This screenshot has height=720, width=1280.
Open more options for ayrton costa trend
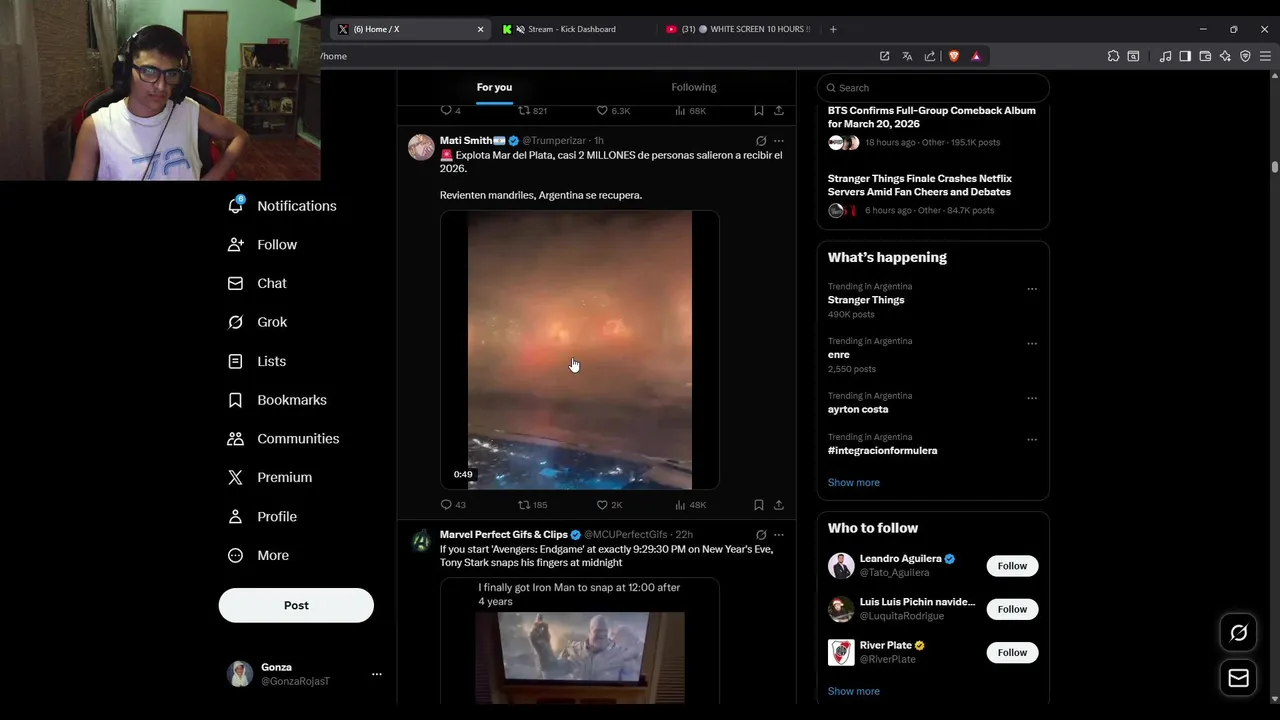click(x=1032, y=399)
